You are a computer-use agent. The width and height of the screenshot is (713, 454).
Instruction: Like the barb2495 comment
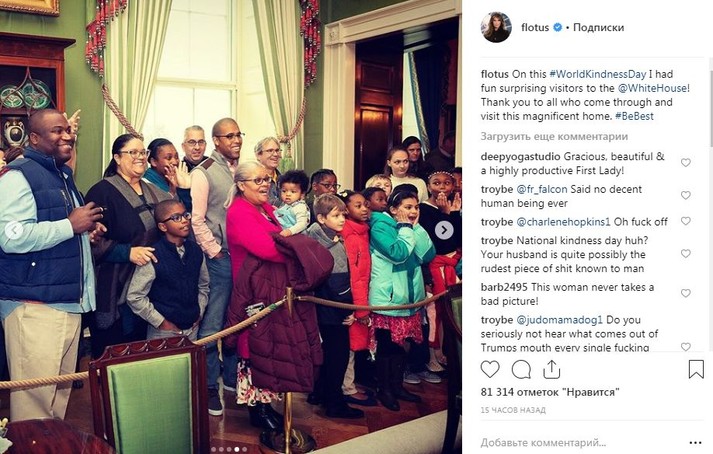tap(686, 293)
